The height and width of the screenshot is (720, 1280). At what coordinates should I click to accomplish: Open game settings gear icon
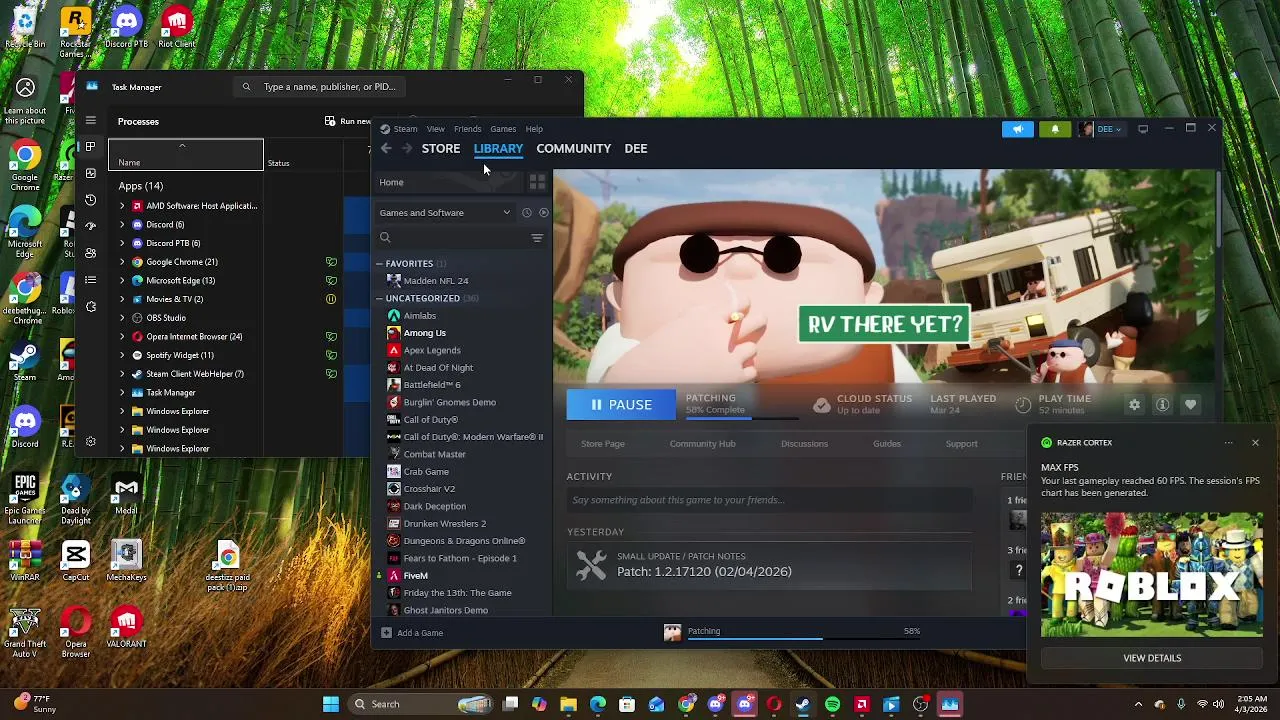pyautogui.click(x=1134, y=405)
